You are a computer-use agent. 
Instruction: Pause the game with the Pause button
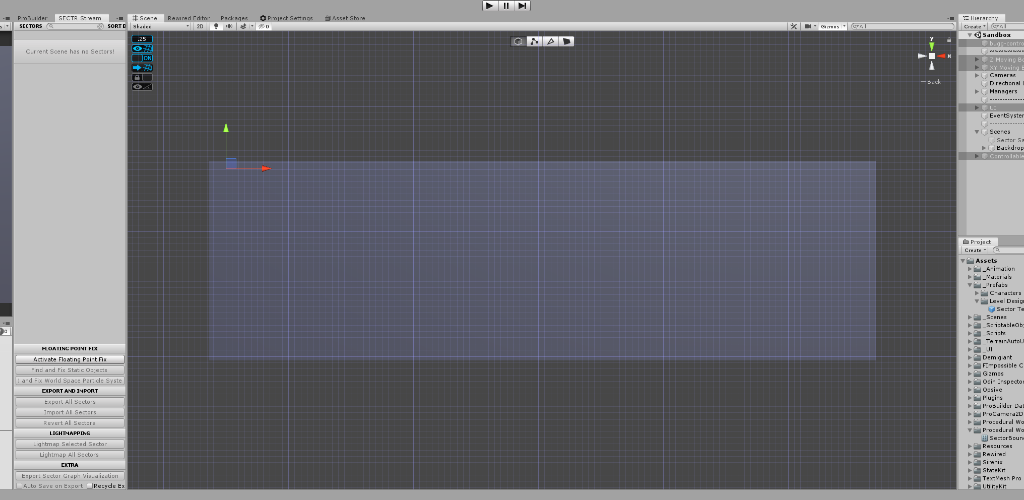click(506, 6)
